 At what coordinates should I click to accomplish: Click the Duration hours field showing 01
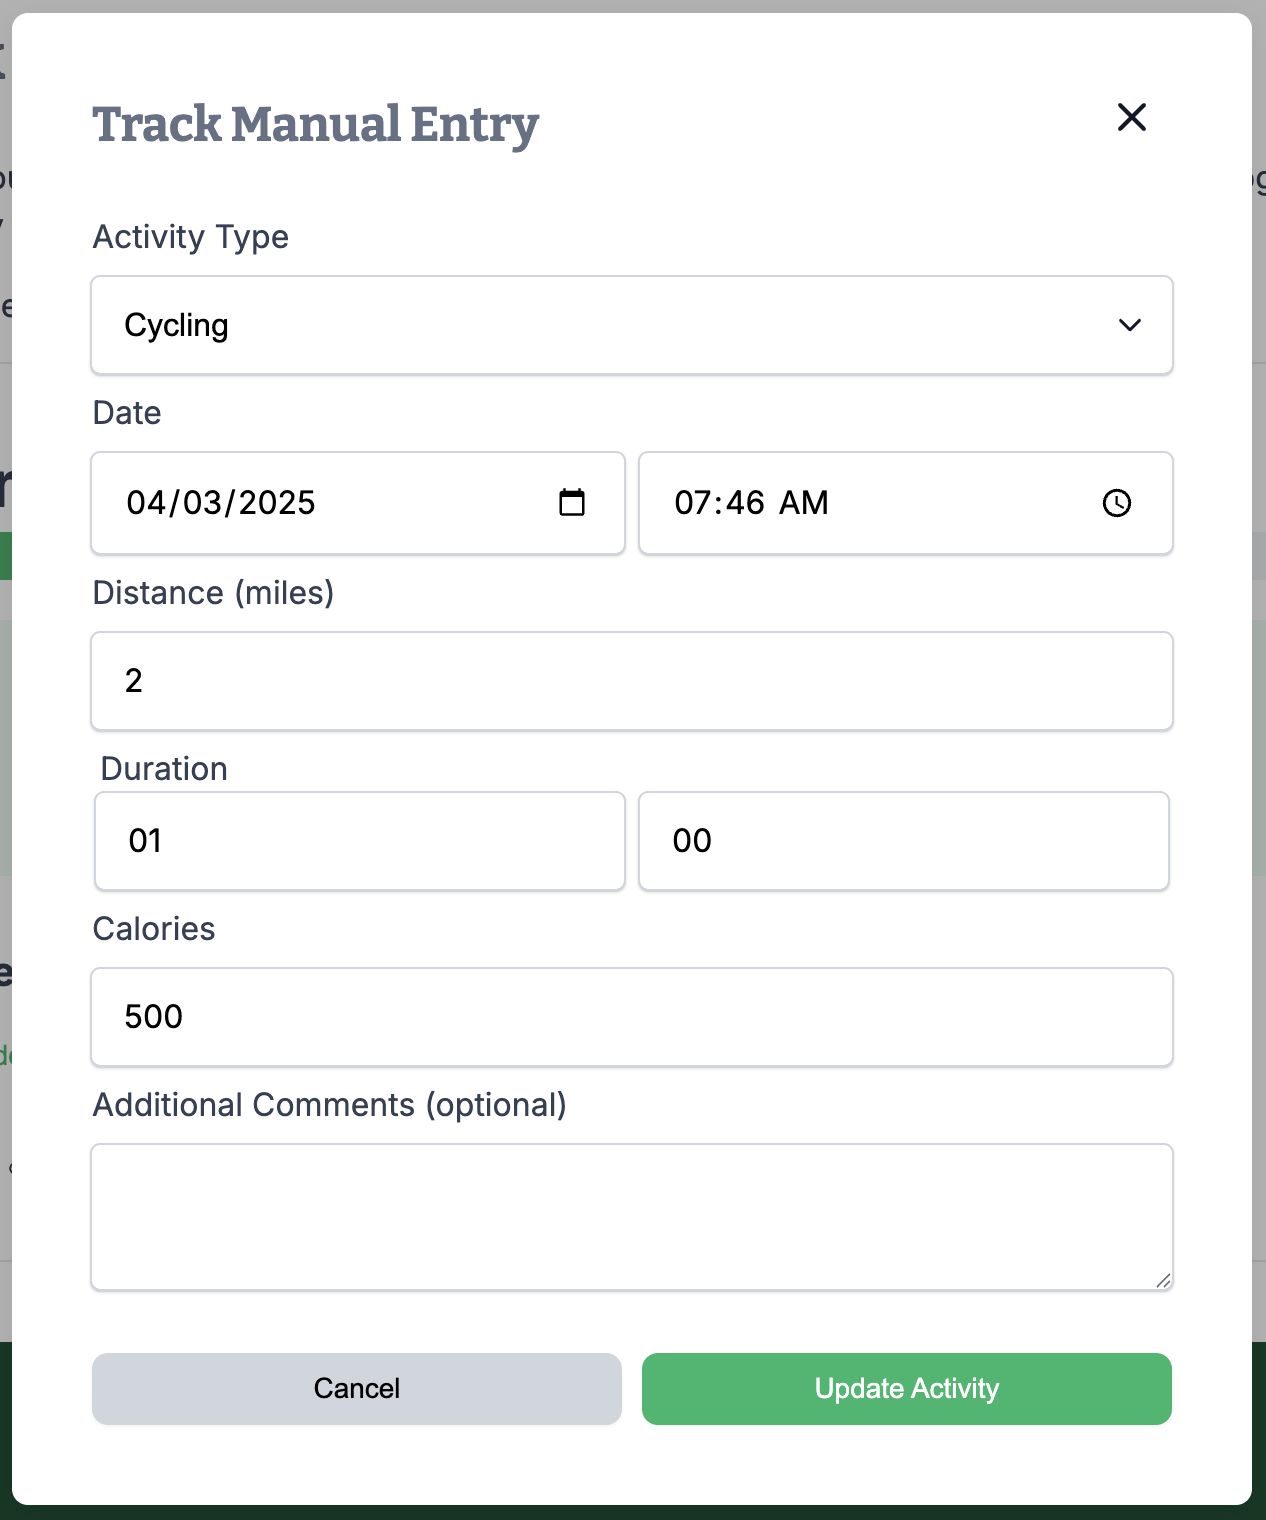pyautogui.click(x=359, y=841)
